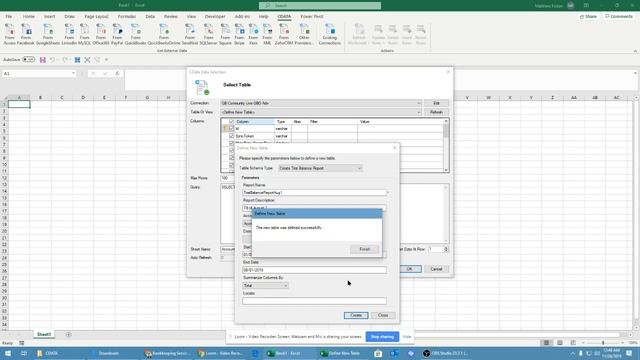Choose the From SendGrid icon
640x360 pixels.
click(x=190, y=34)
